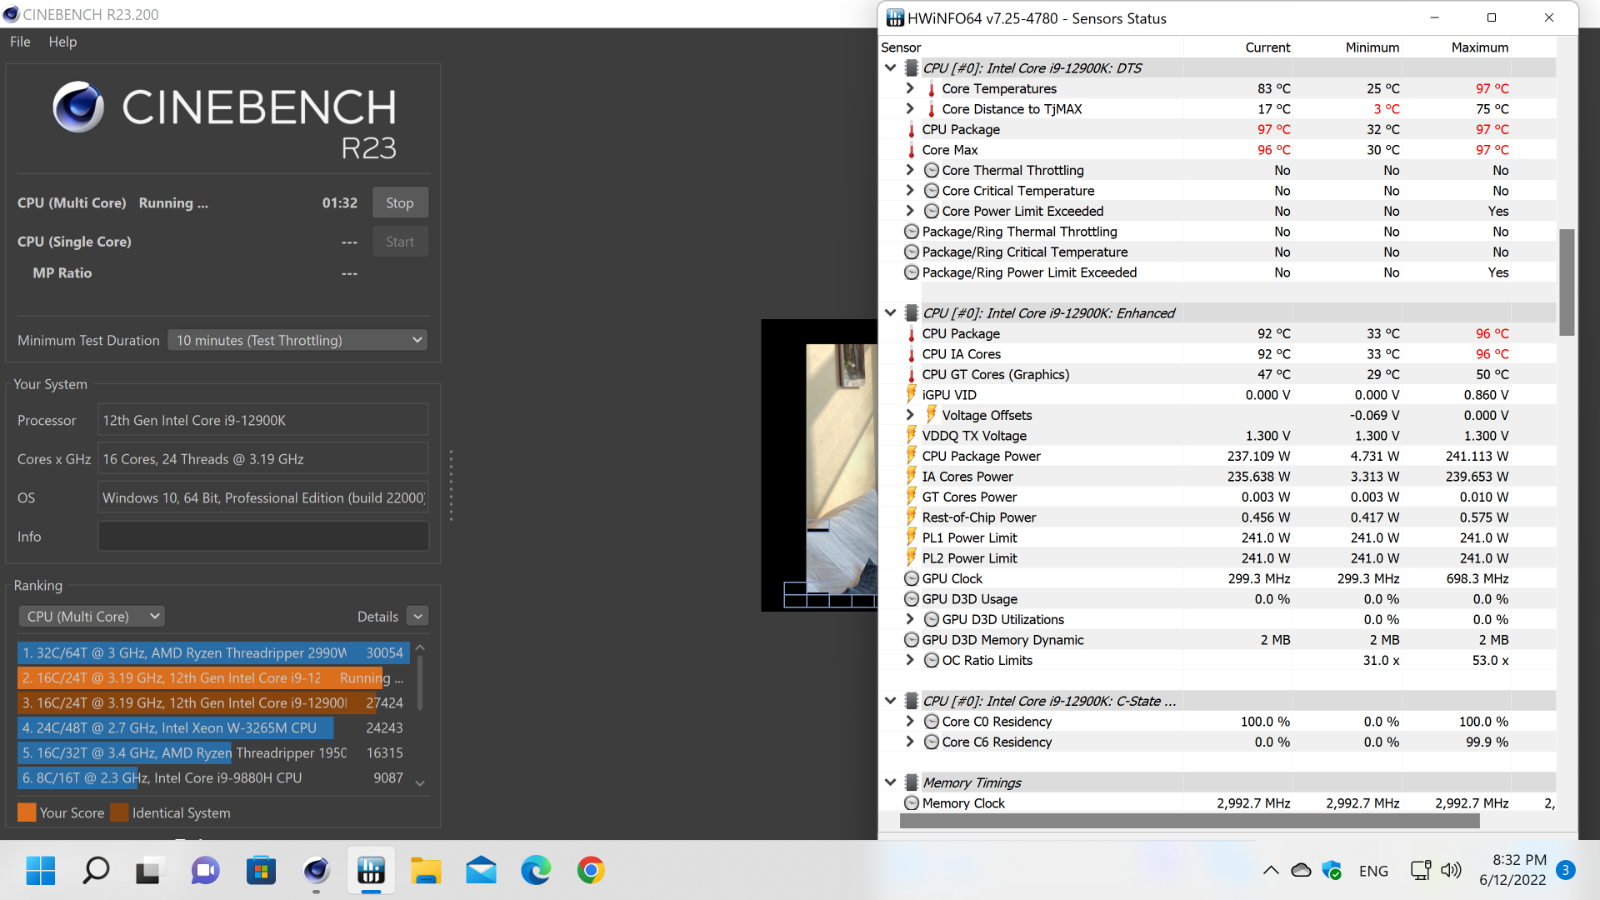Click Cinebench logo sphere
The image size is (1600, 900).
tap(78, 107)
